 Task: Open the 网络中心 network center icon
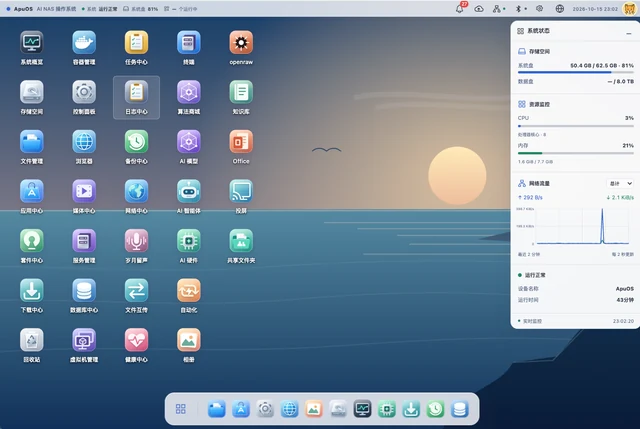coord(136,191)
